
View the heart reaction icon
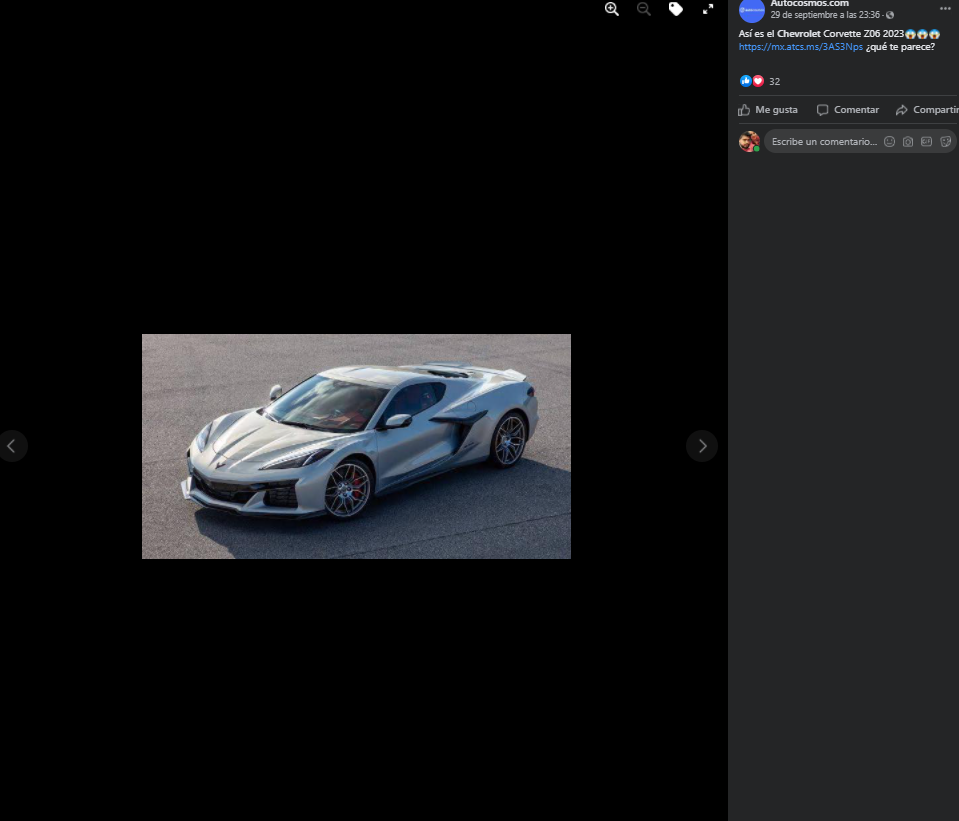tap(758, 81)
